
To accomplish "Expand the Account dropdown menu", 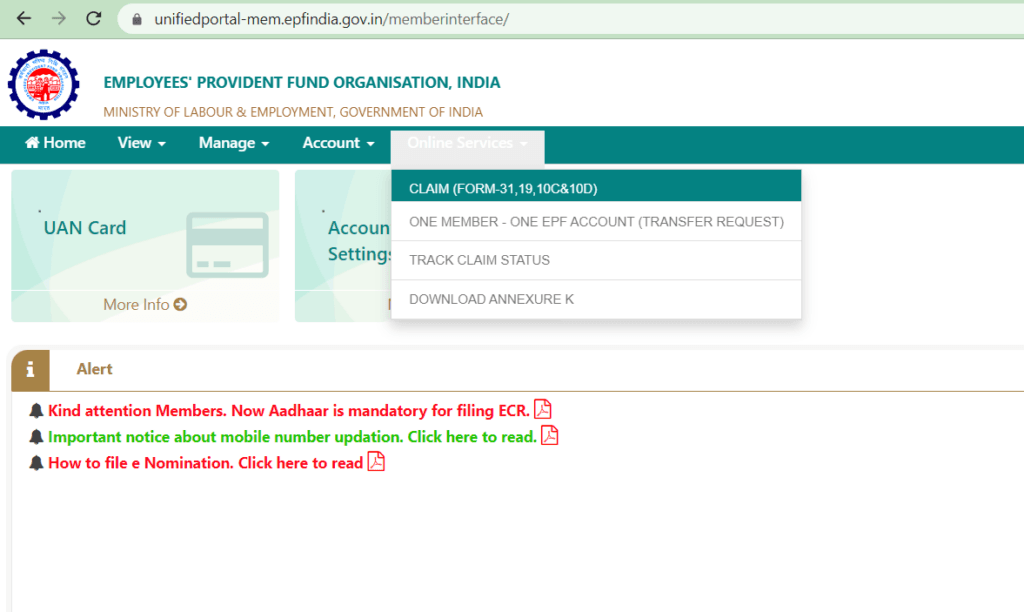I will pyautogui.click(x=338, y=143).
